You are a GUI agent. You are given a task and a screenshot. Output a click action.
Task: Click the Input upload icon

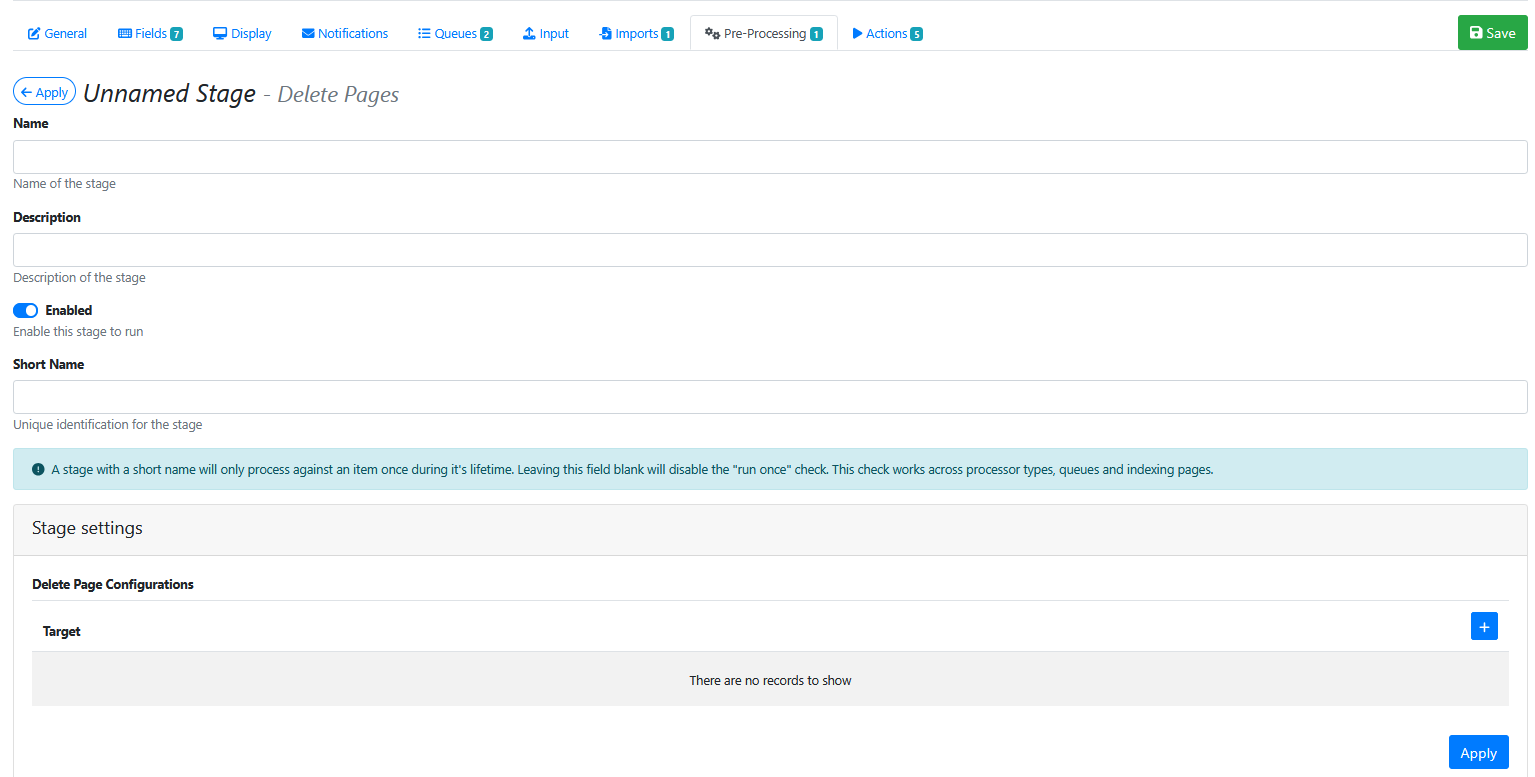pyautogui.click(x=529, y=34)
